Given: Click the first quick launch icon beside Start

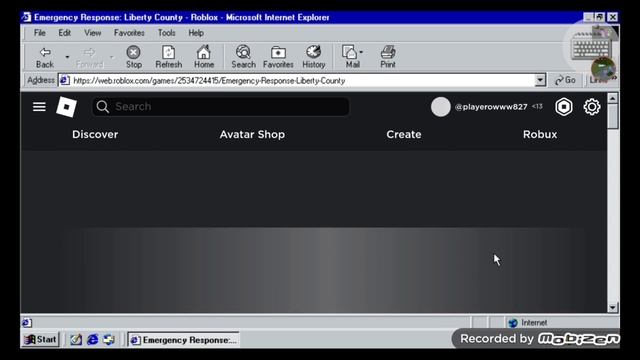Looking at the screenshot, I should pyautogui.click(x=76, y=340).
